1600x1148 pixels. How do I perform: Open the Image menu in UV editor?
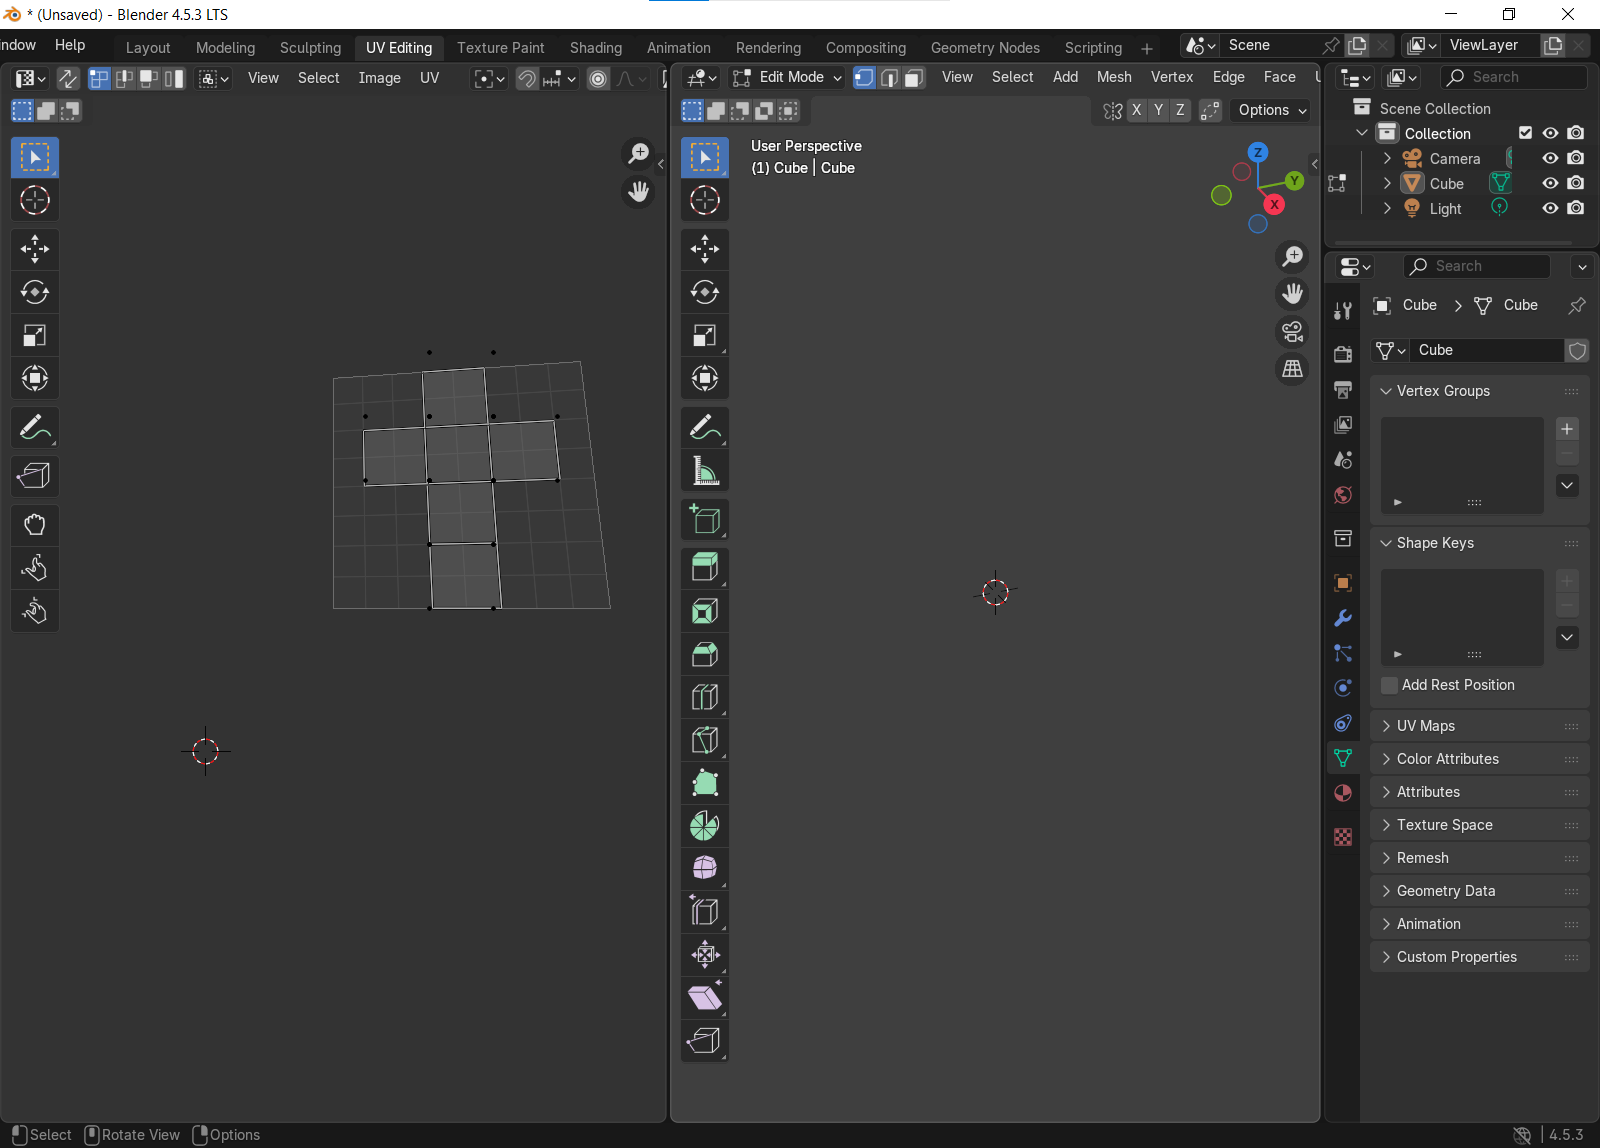point(380,78)
